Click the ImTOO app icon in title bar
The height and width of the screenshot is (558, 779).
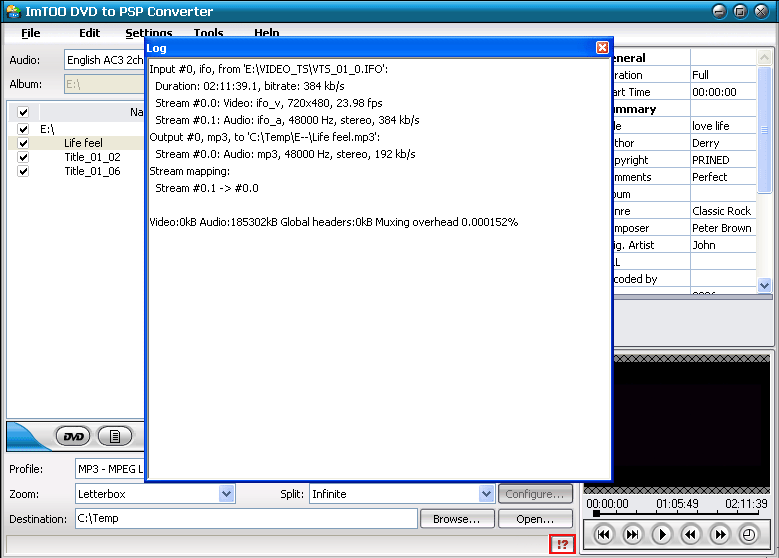point(13,11)
